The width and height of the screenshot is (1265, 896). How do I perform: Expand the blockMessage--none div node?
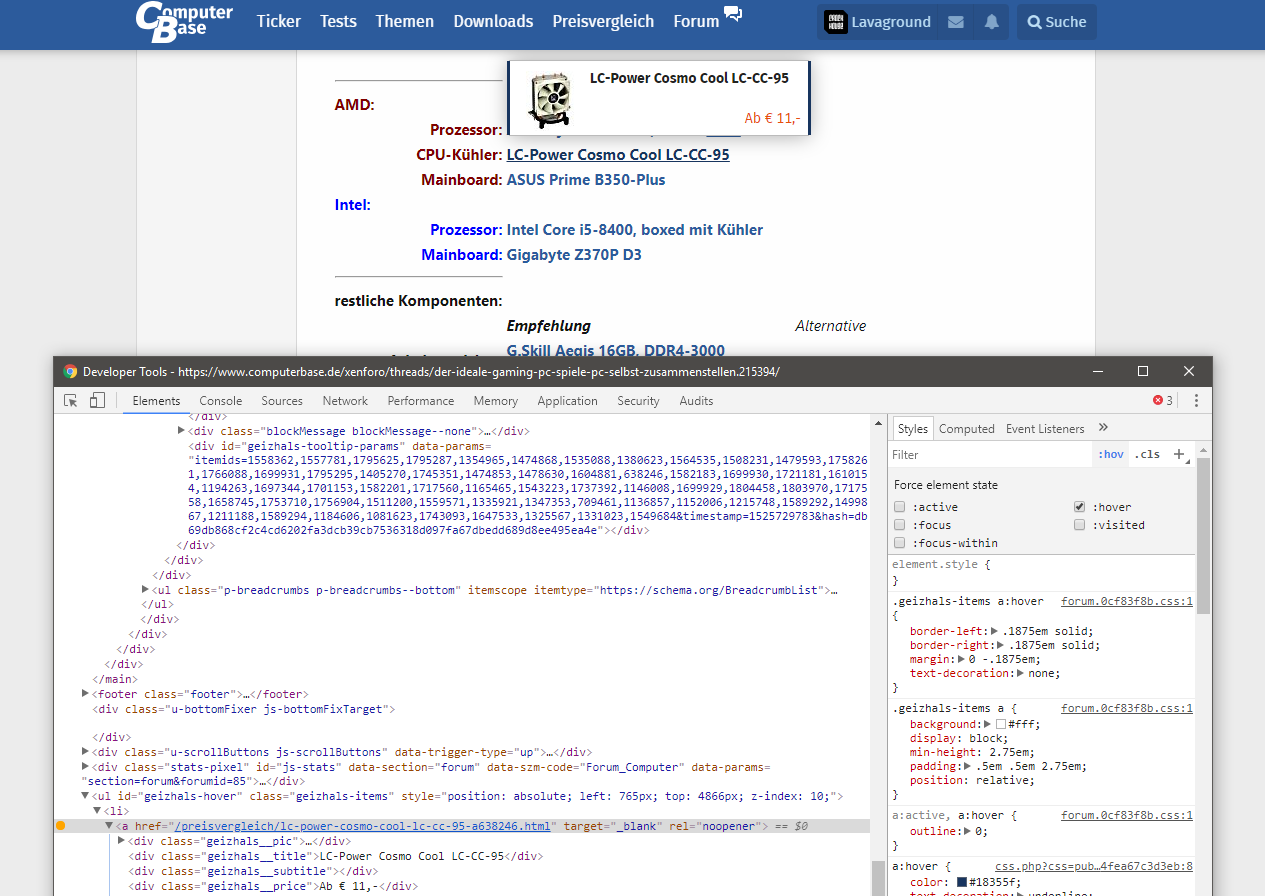[181, 431]
